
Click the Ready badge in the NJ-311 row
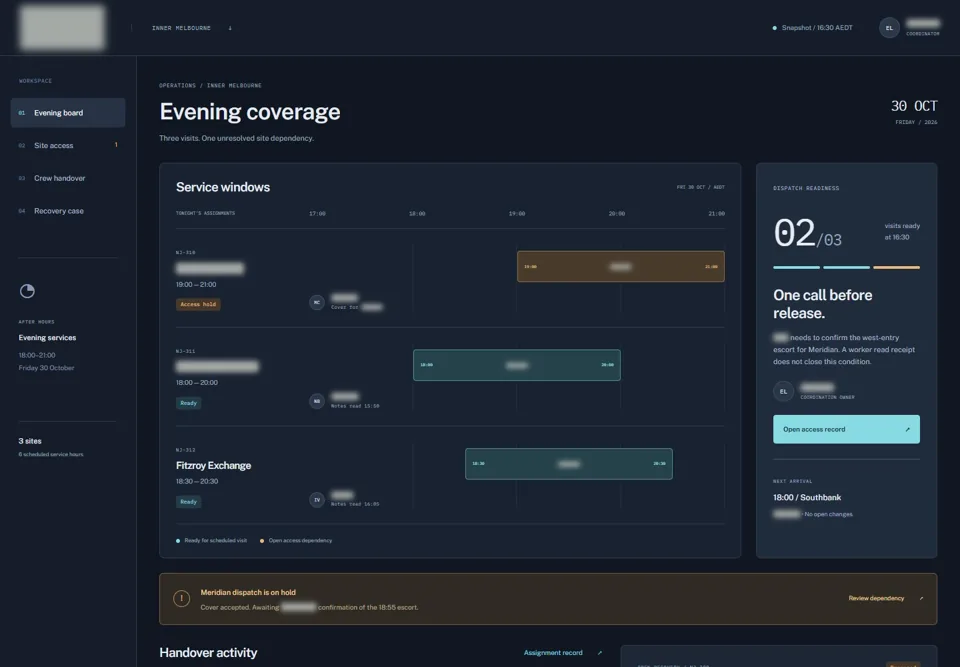[x=189, y=403]
